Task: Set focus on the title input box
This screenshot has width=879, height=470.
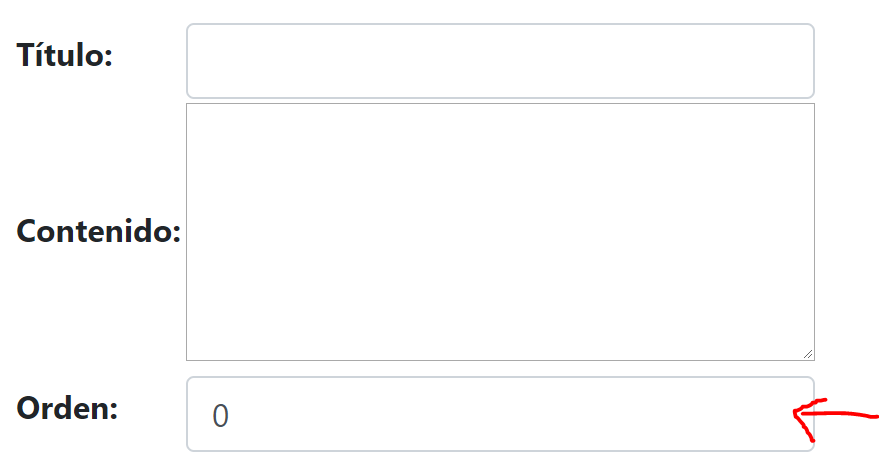Action: point(500,61)
